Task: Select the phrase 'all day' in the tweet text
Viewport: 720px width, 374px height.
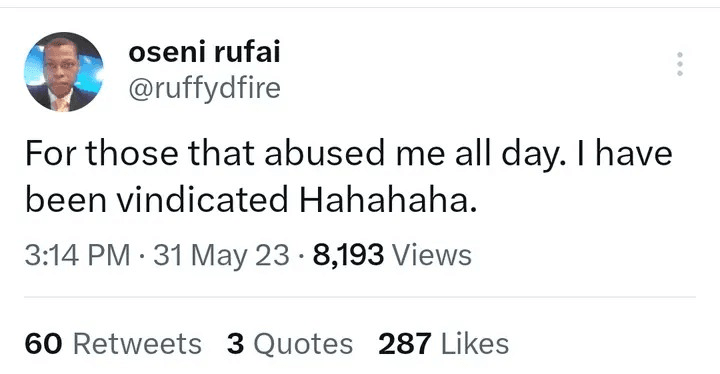Action: (x=507, y=155)
